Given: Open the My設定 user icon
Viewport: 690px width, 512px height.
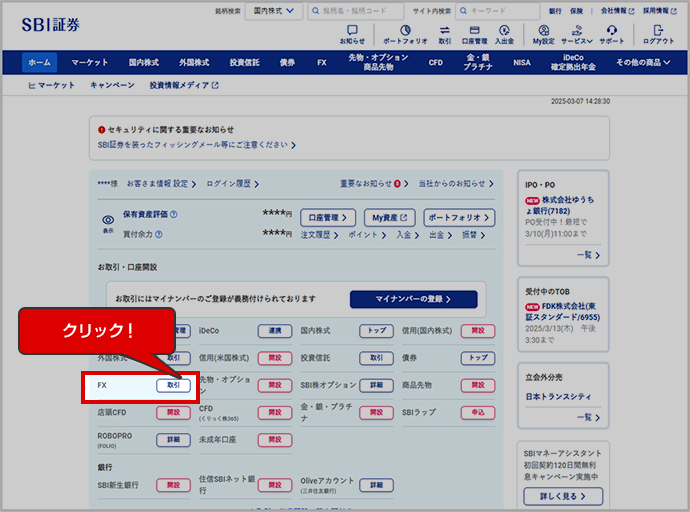Looking at the screenshot, I should point(544,34).
